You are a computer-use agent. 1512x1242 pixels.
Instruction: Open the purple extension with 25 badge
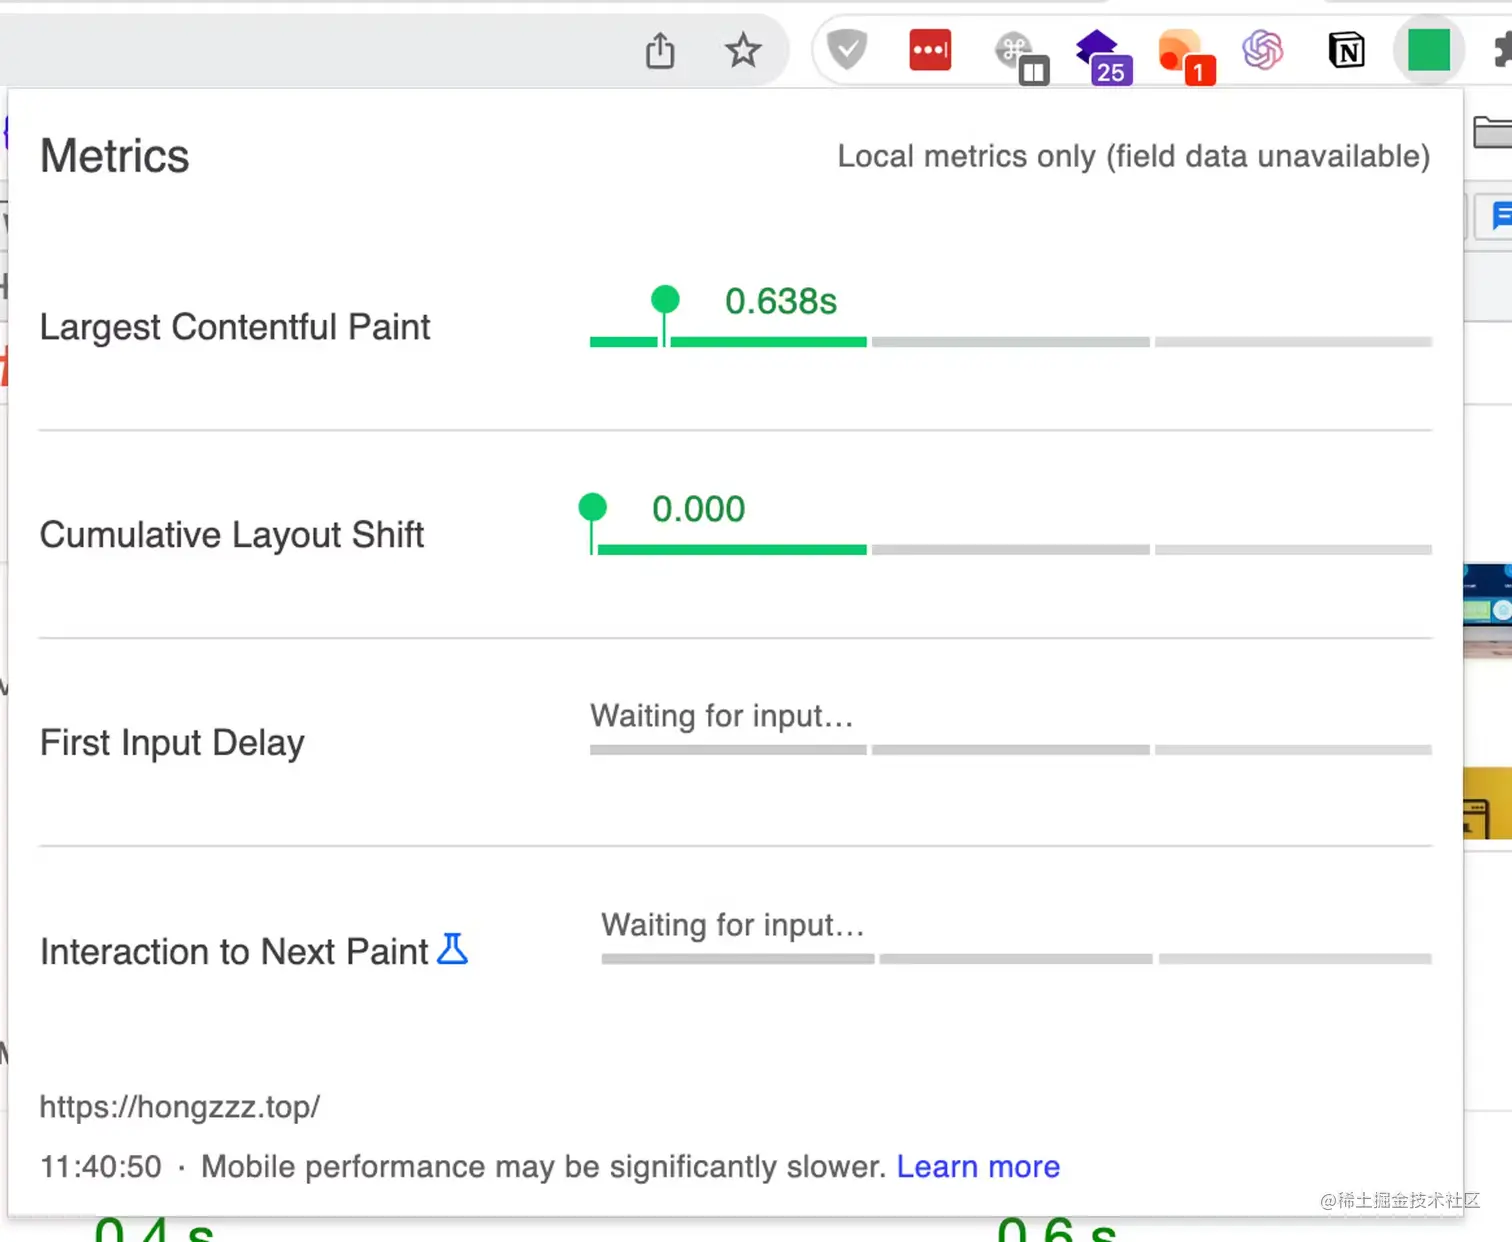pos(1100,54)
